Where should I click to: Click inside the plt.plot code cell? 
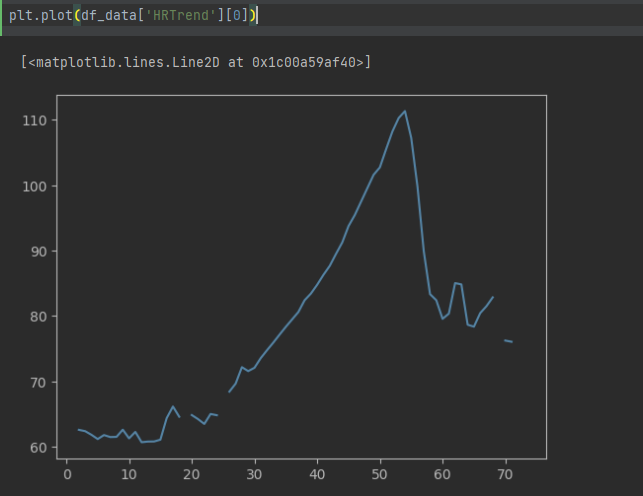point(400,15)
